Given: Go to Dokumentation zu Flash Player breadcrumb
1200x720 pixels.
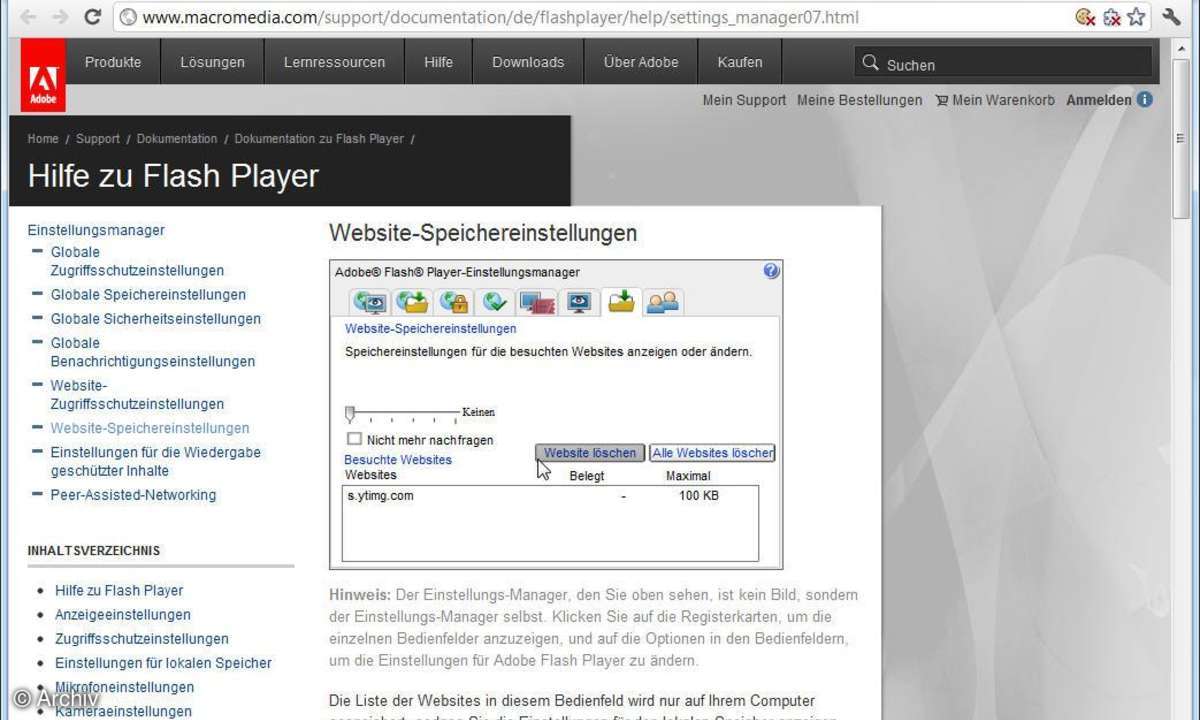Looking at the screenshot, I should coord(319,139).
